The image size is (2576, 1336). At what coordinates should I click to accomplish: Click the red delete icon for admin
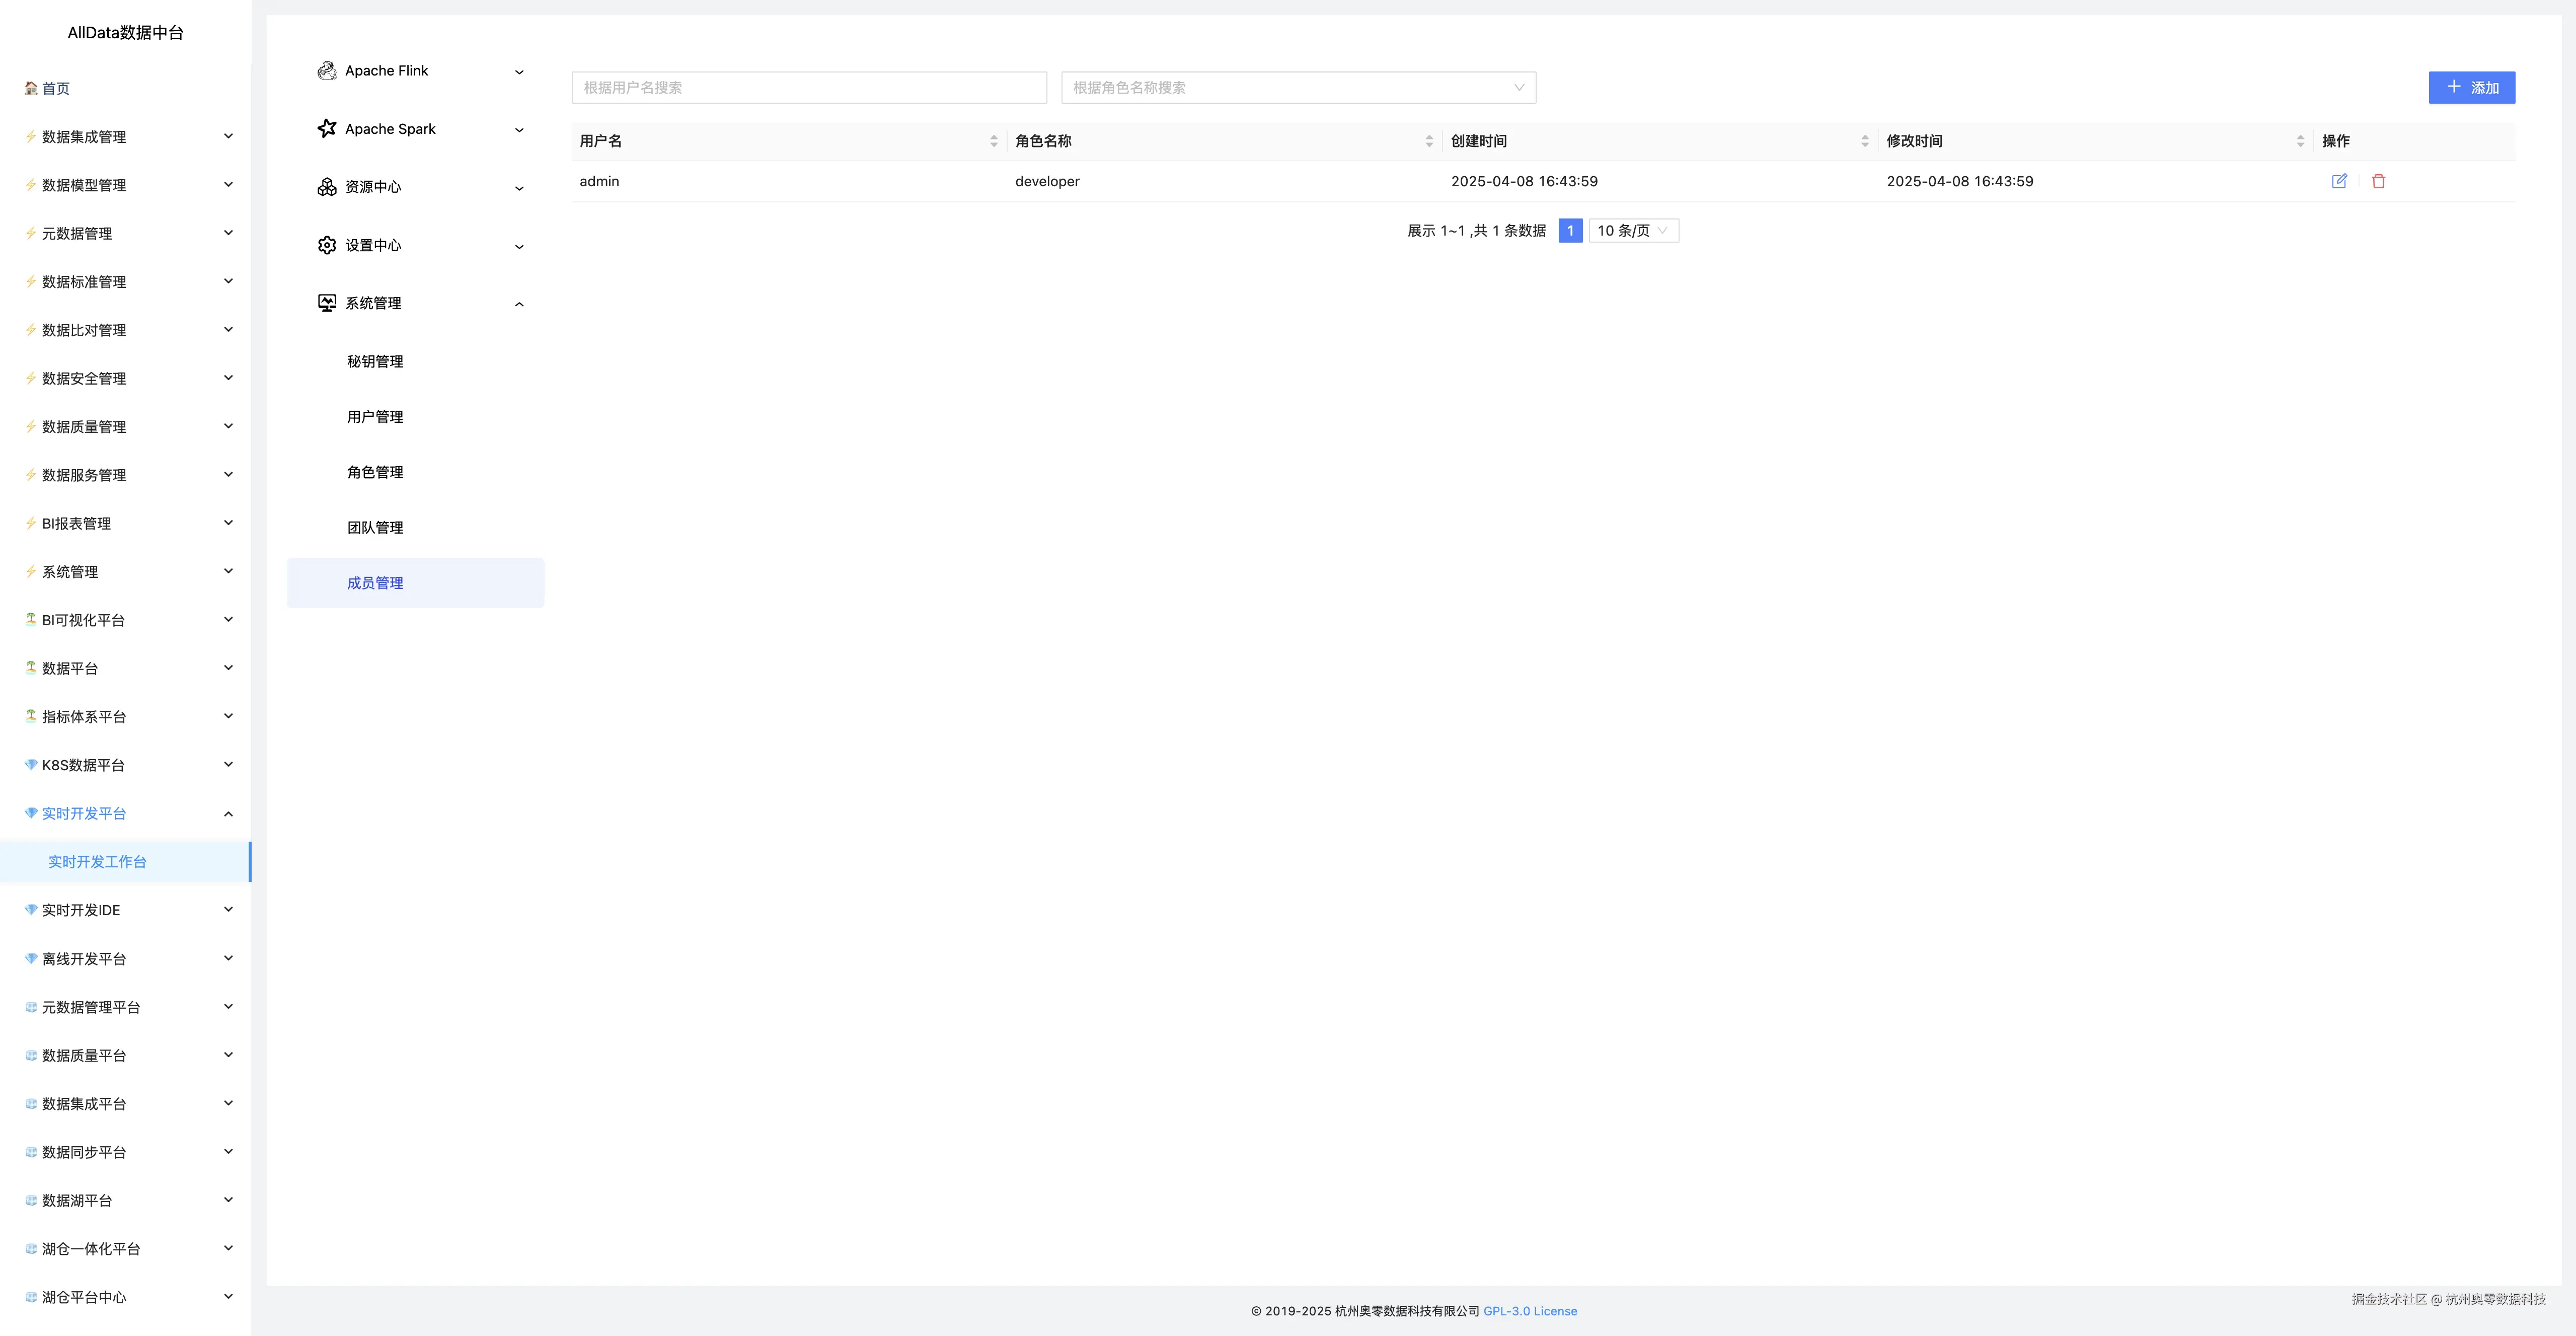[x=2378, y=181]
